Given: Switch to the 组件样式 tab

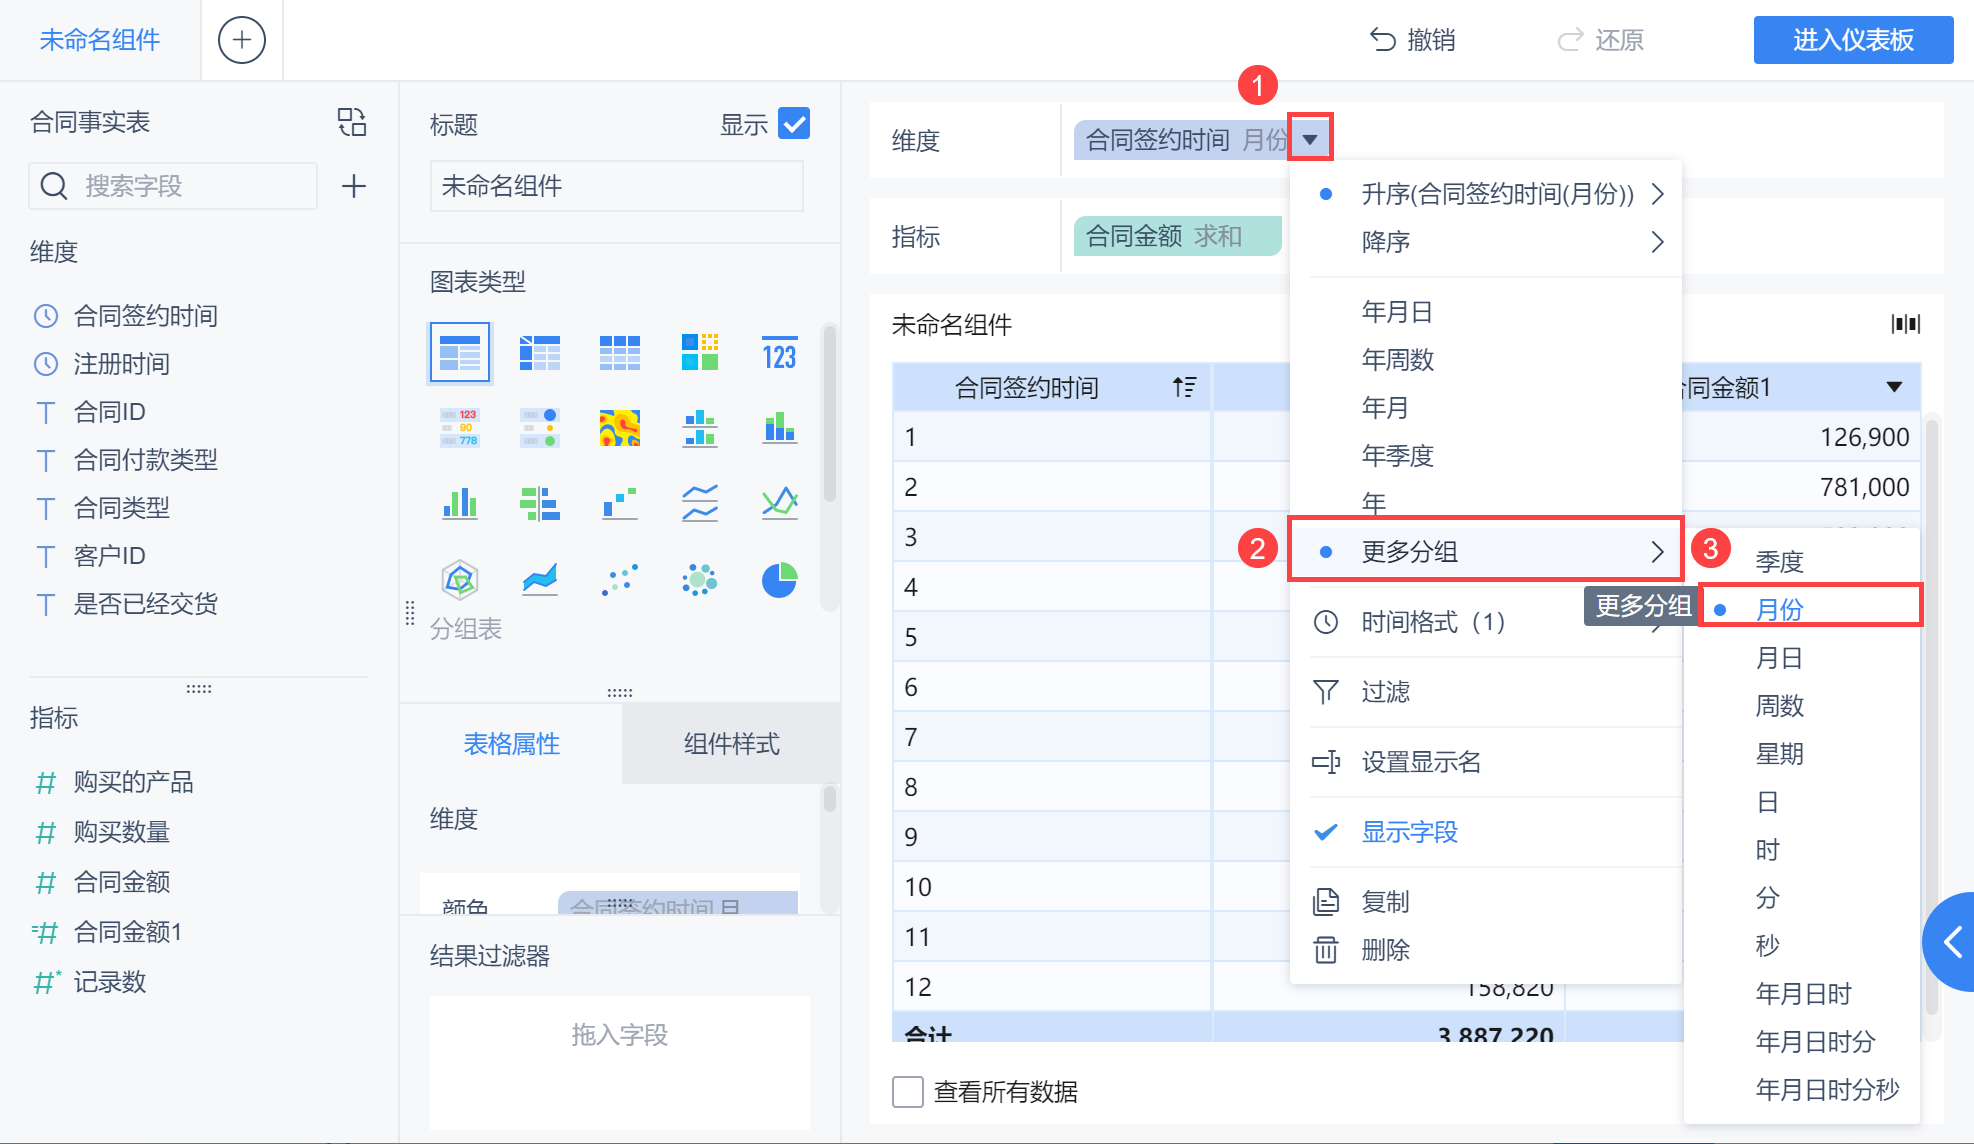Looking at the screenshot, I should coord(731,743).
